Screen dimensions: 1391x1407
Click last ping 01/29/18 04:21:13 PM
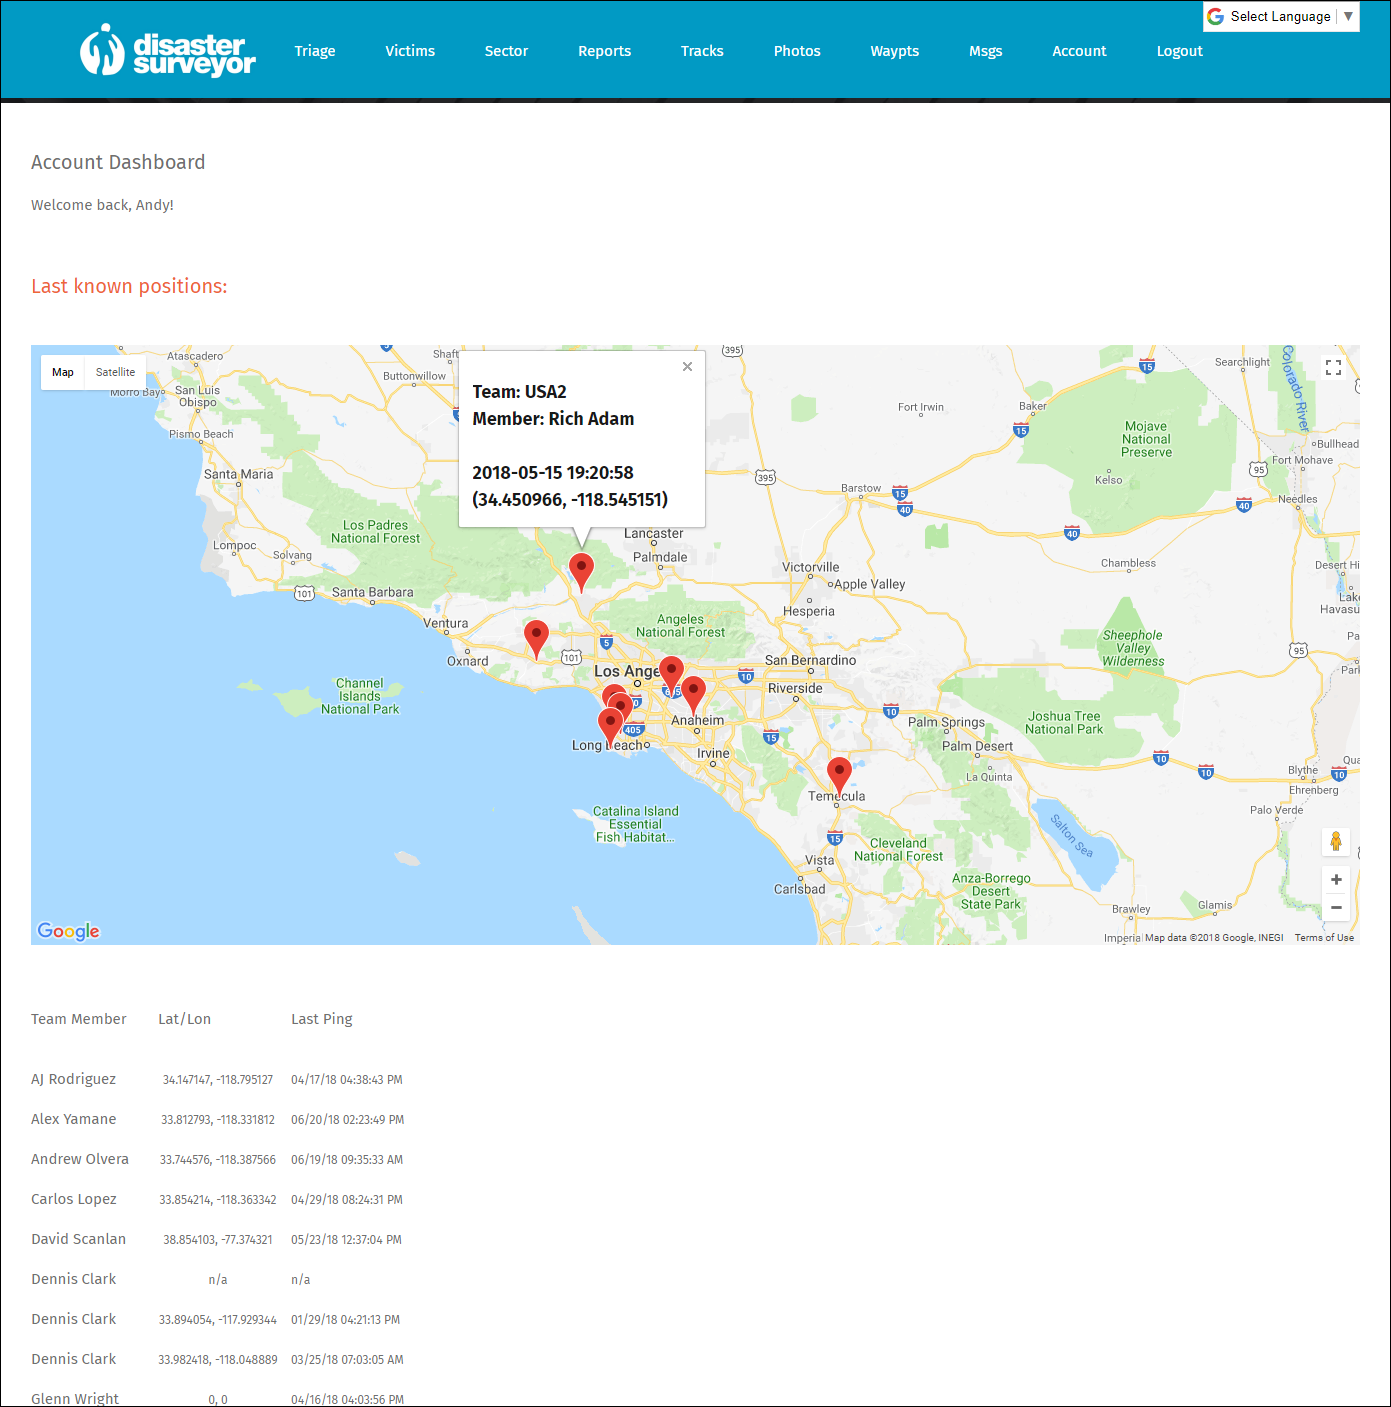tap(345, 1320)
